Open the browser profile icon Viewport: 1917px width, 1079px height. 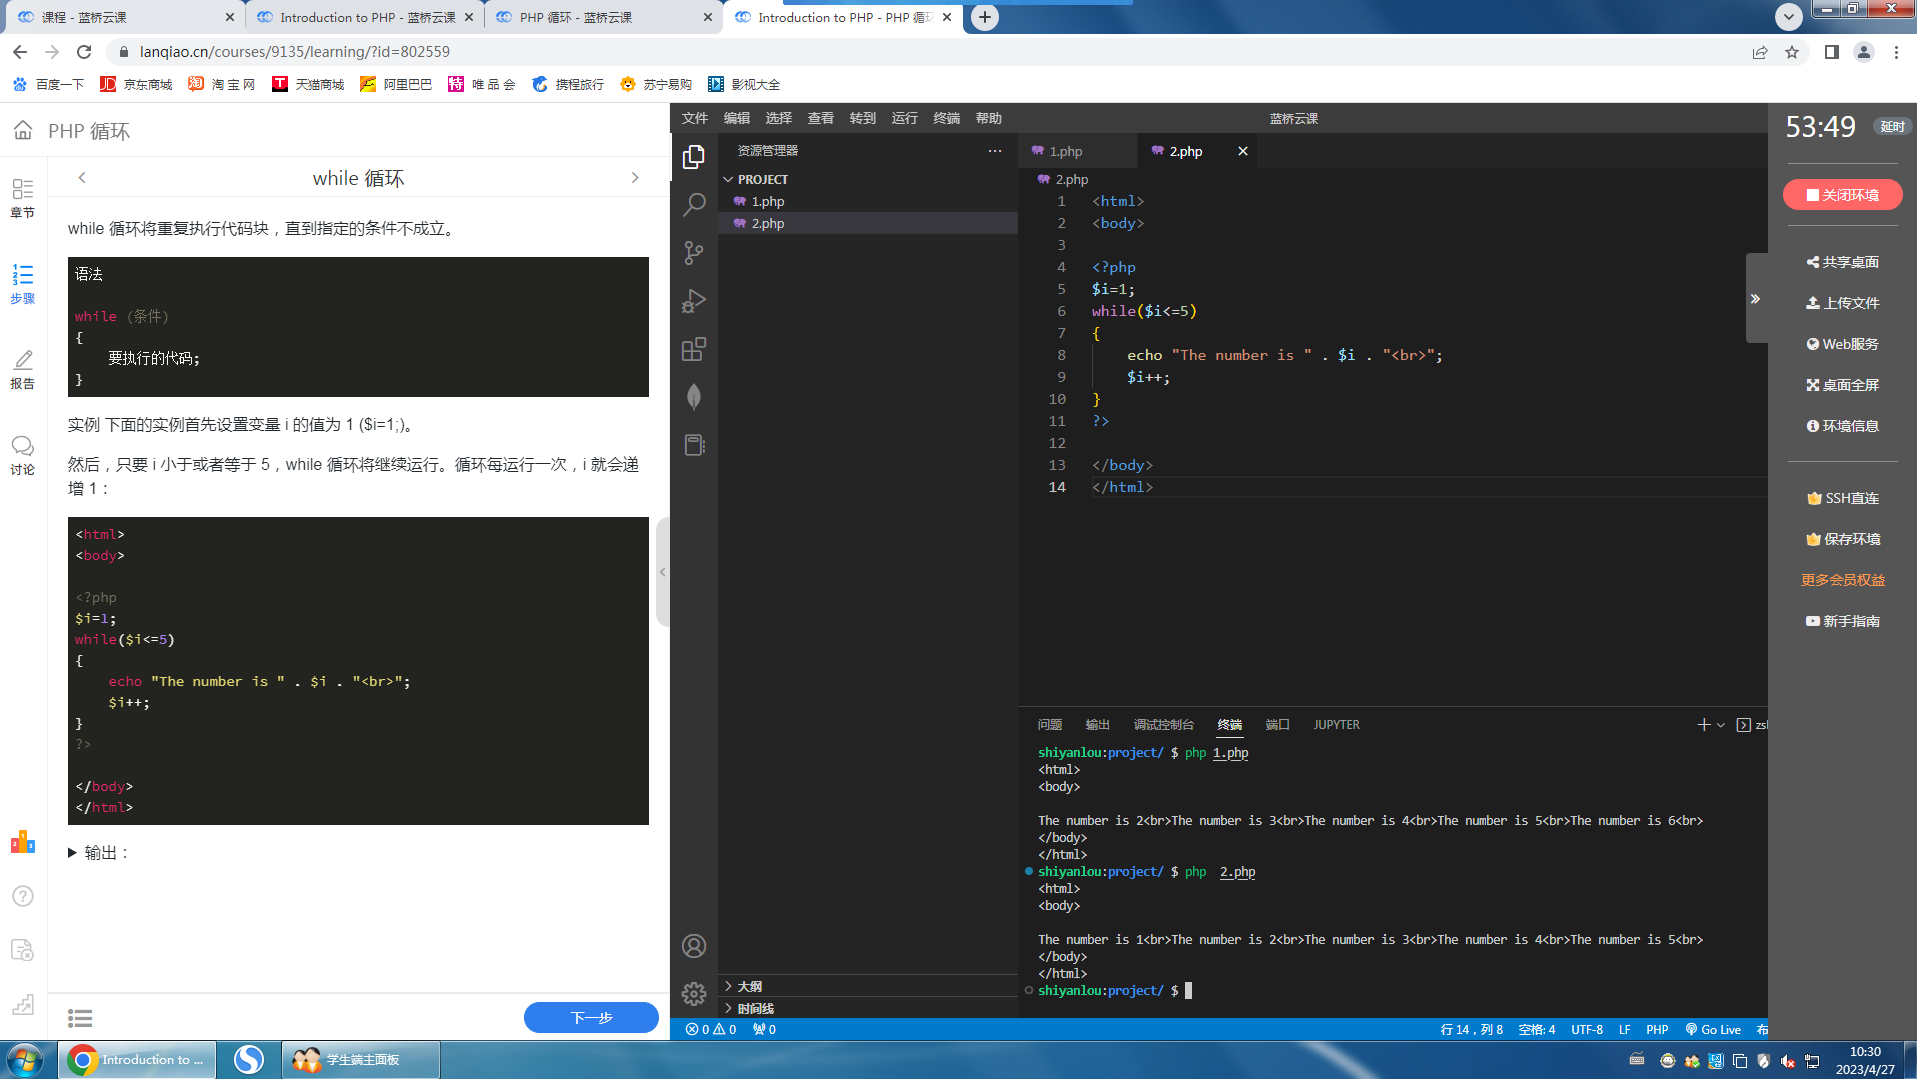pyautogui.click(x=1864, y=52)
